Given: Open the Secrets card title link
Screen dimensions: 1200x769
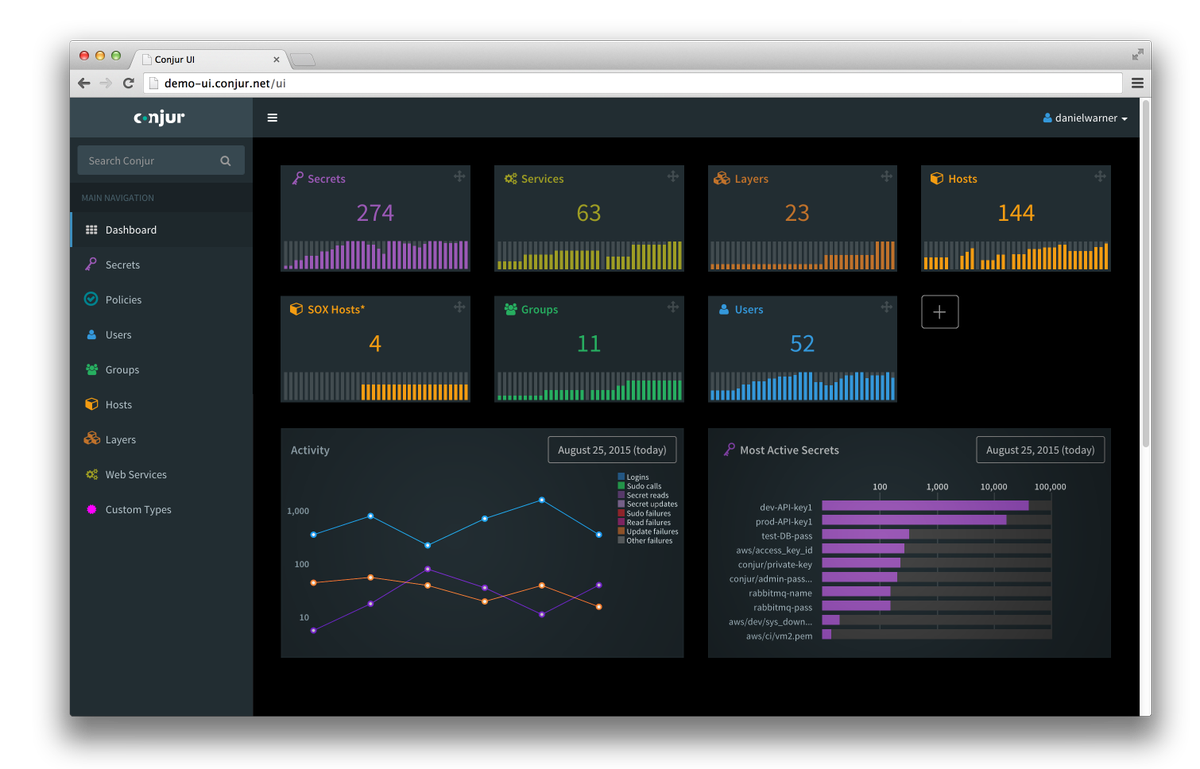Looking at the screenshot, I should click(x=326, y=179).
